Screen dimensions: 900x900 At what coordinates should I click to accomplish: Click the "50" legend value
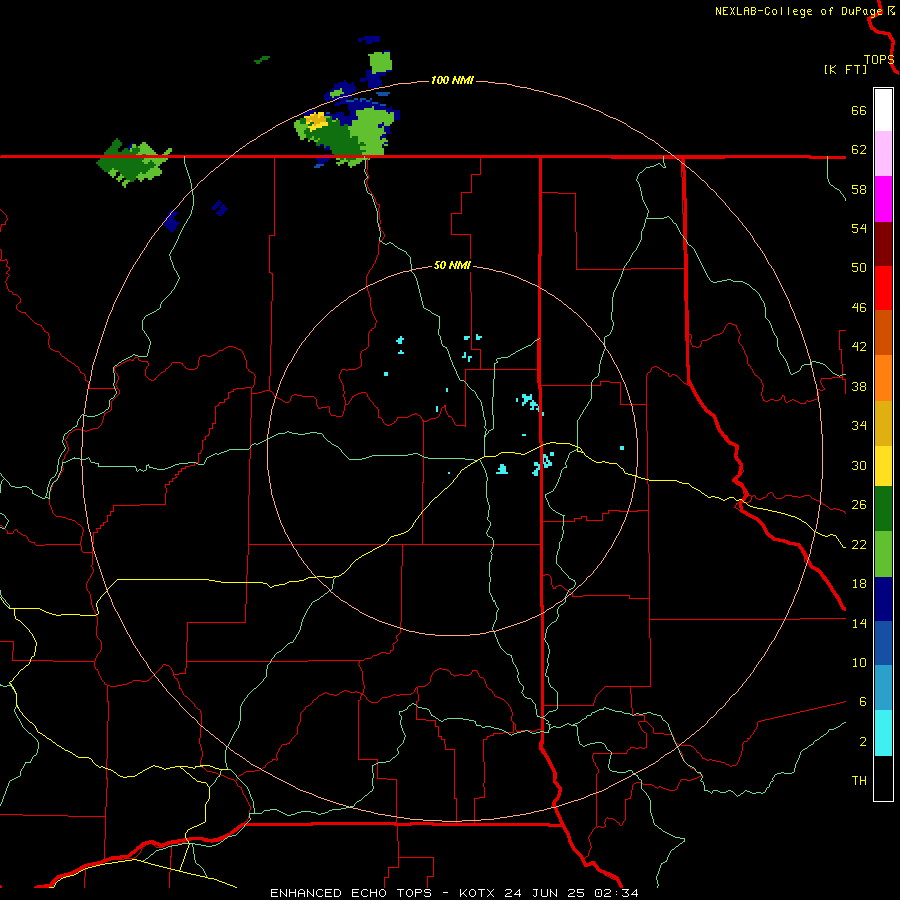(x=859, y=268)
